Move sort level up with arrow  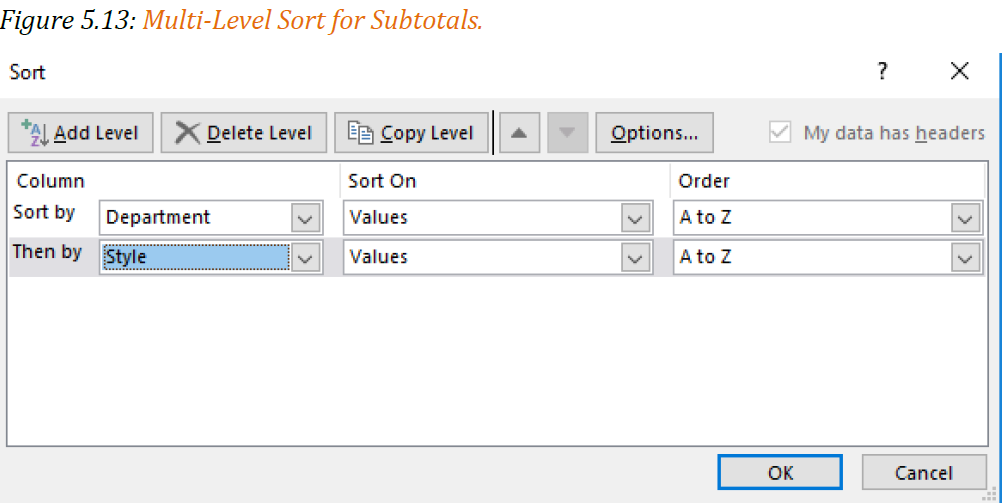point(520,133)
